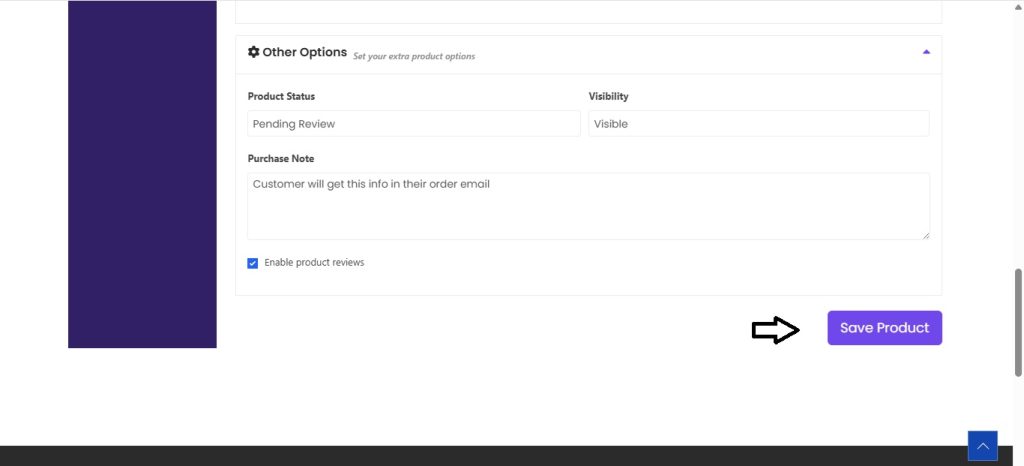Click the Other Options heading text
Image resolution: width=1024 pixels, height=466 pixels.
click(304, 52)
